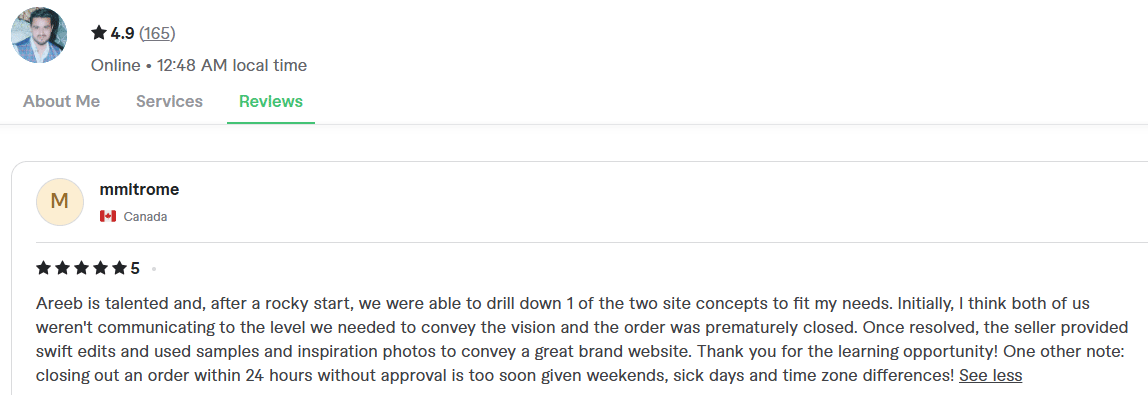
Task: Switch to the Services tab
Action: click(169, 102)
